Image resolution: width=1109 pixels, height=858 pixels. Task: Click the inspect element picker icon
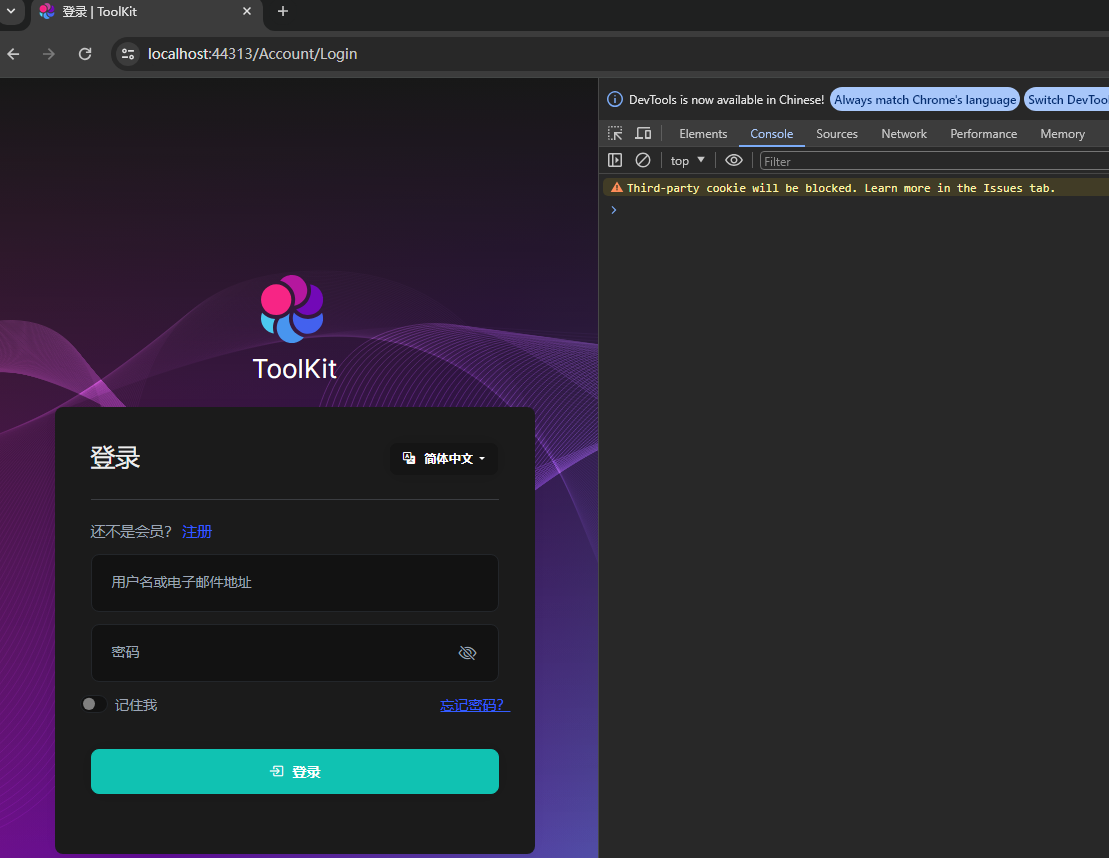coord(615,134)
